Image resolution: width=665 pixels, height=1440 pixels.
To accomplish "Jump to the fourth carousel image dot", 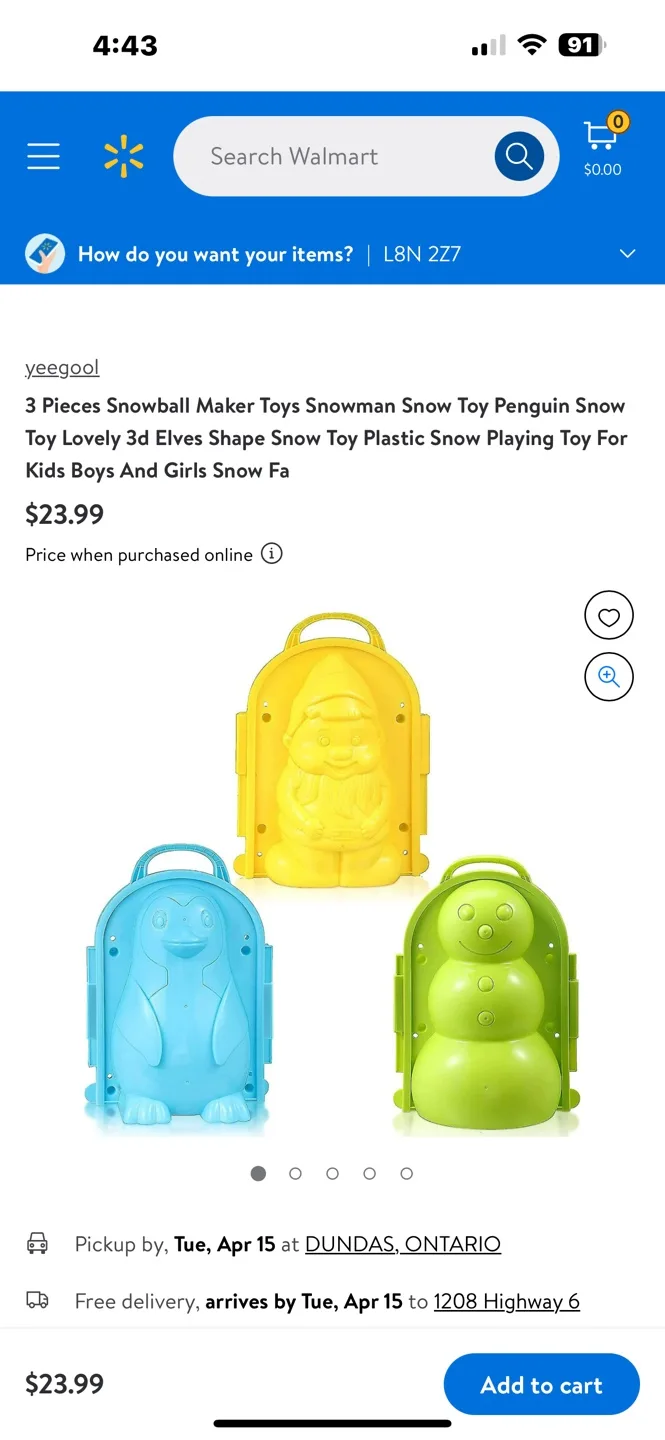I will click(x=369, y=1174).
